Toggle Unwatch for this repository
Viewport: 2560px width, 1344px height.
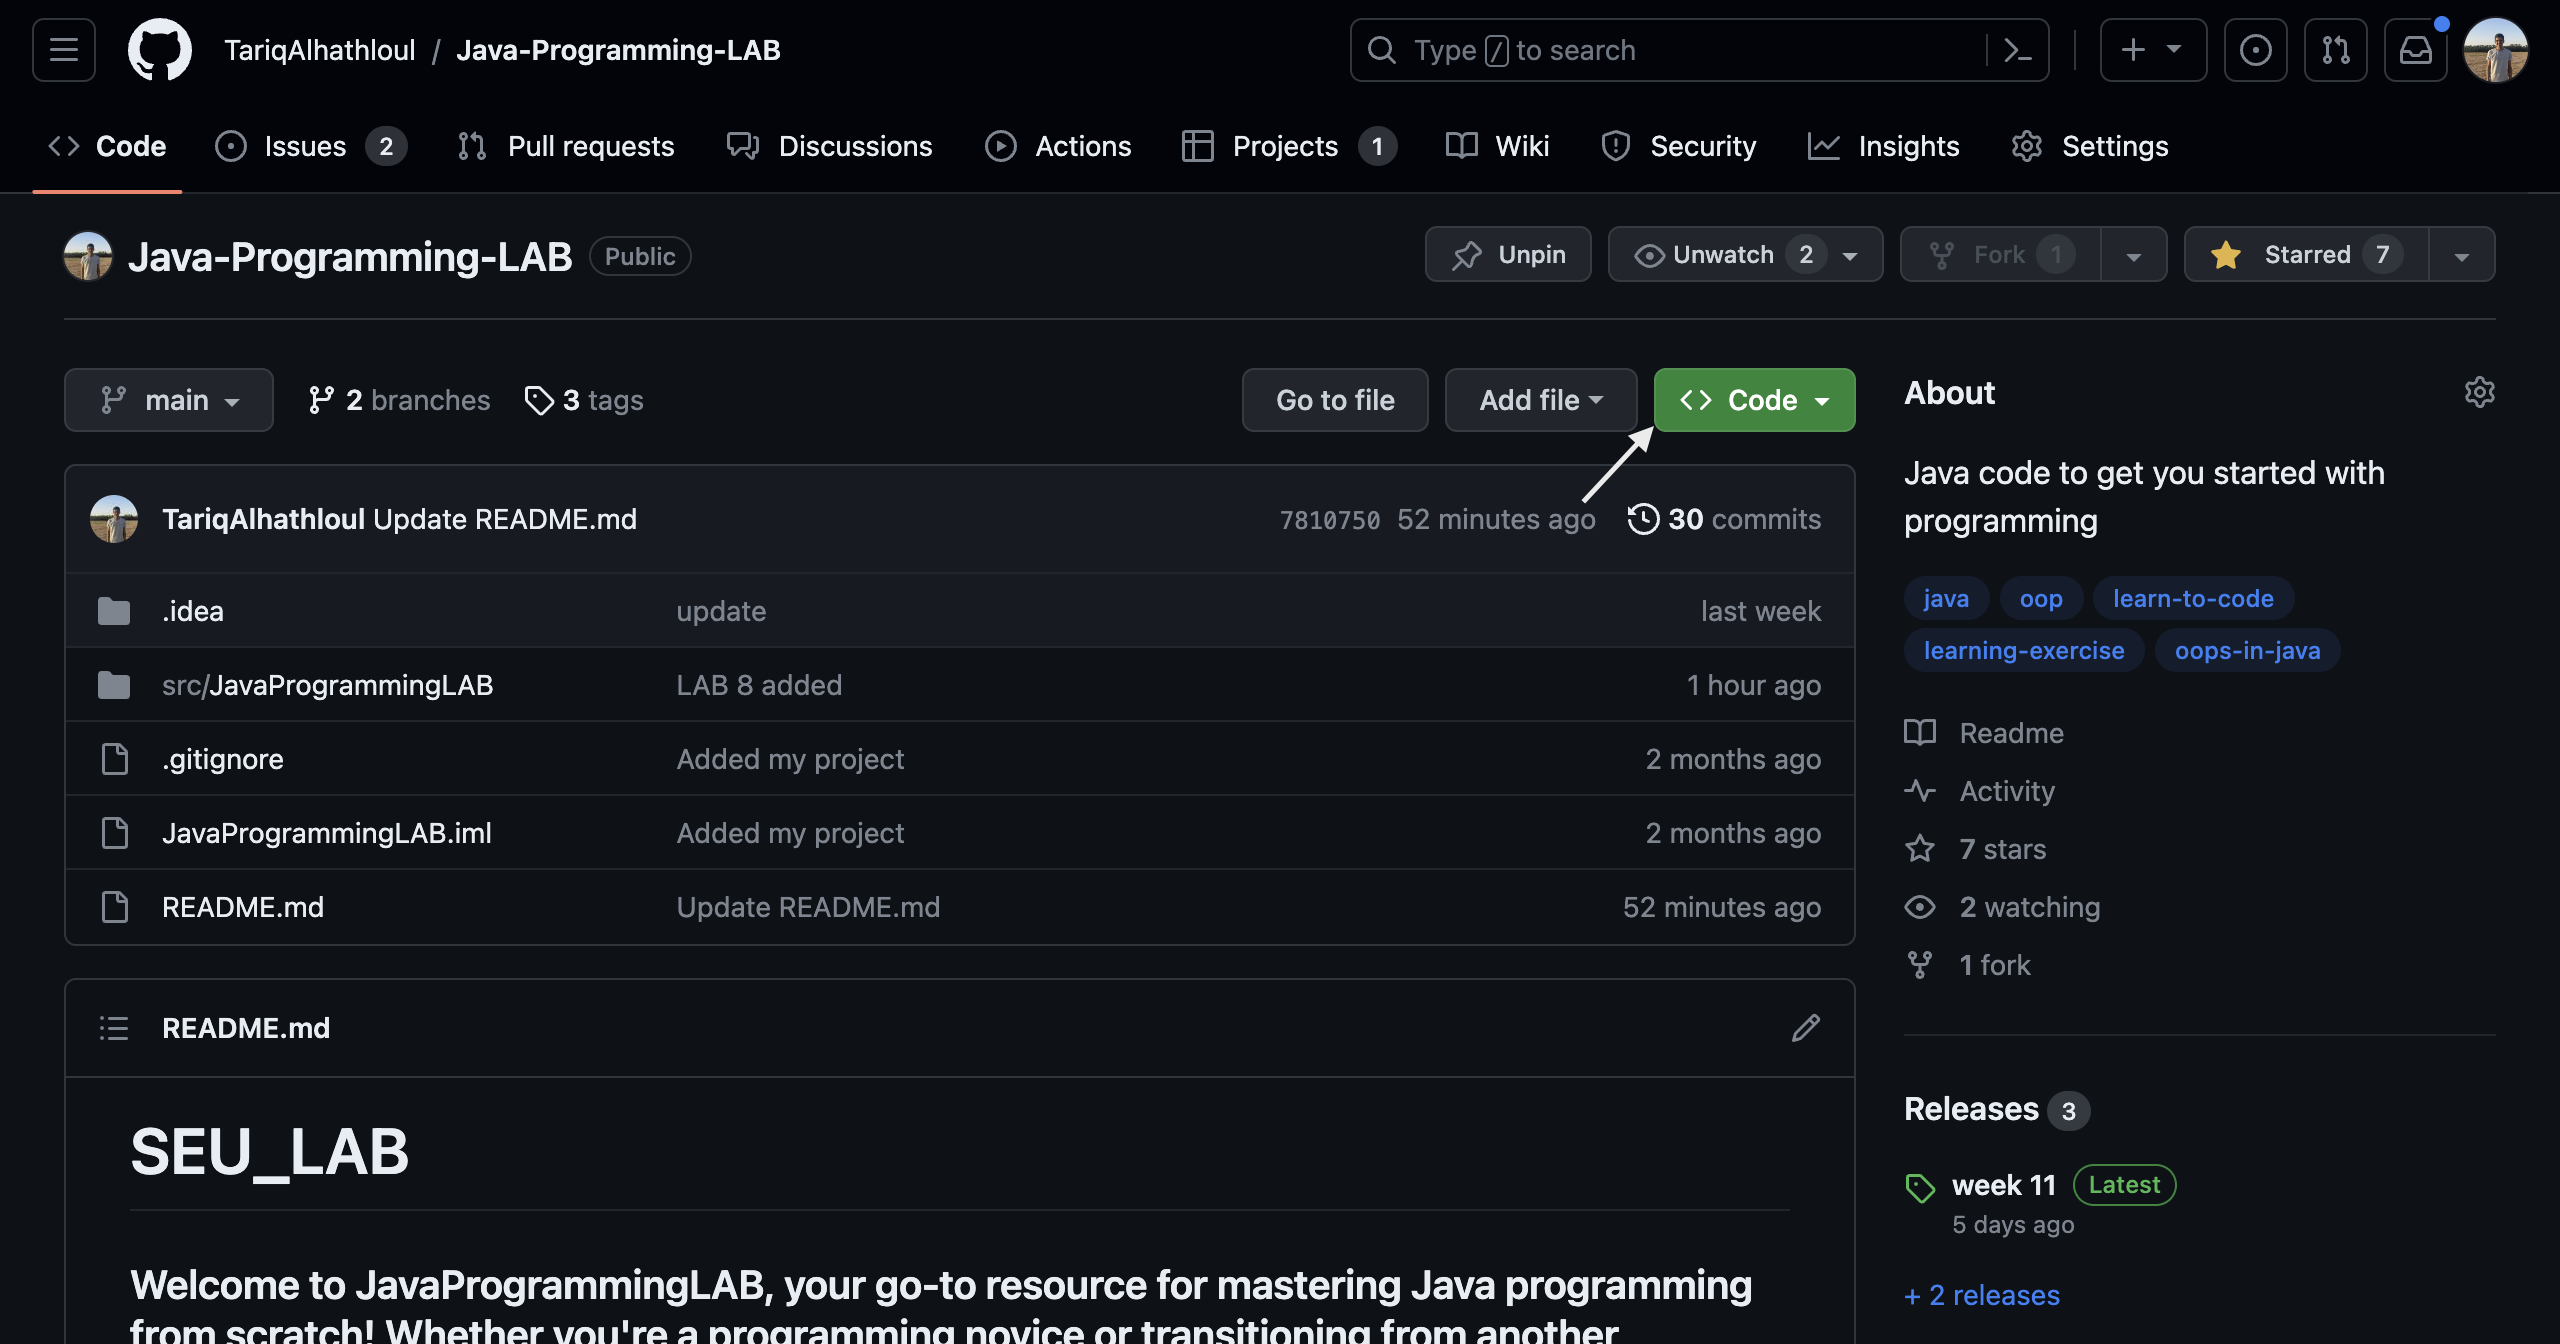[x=1722, y=255]
